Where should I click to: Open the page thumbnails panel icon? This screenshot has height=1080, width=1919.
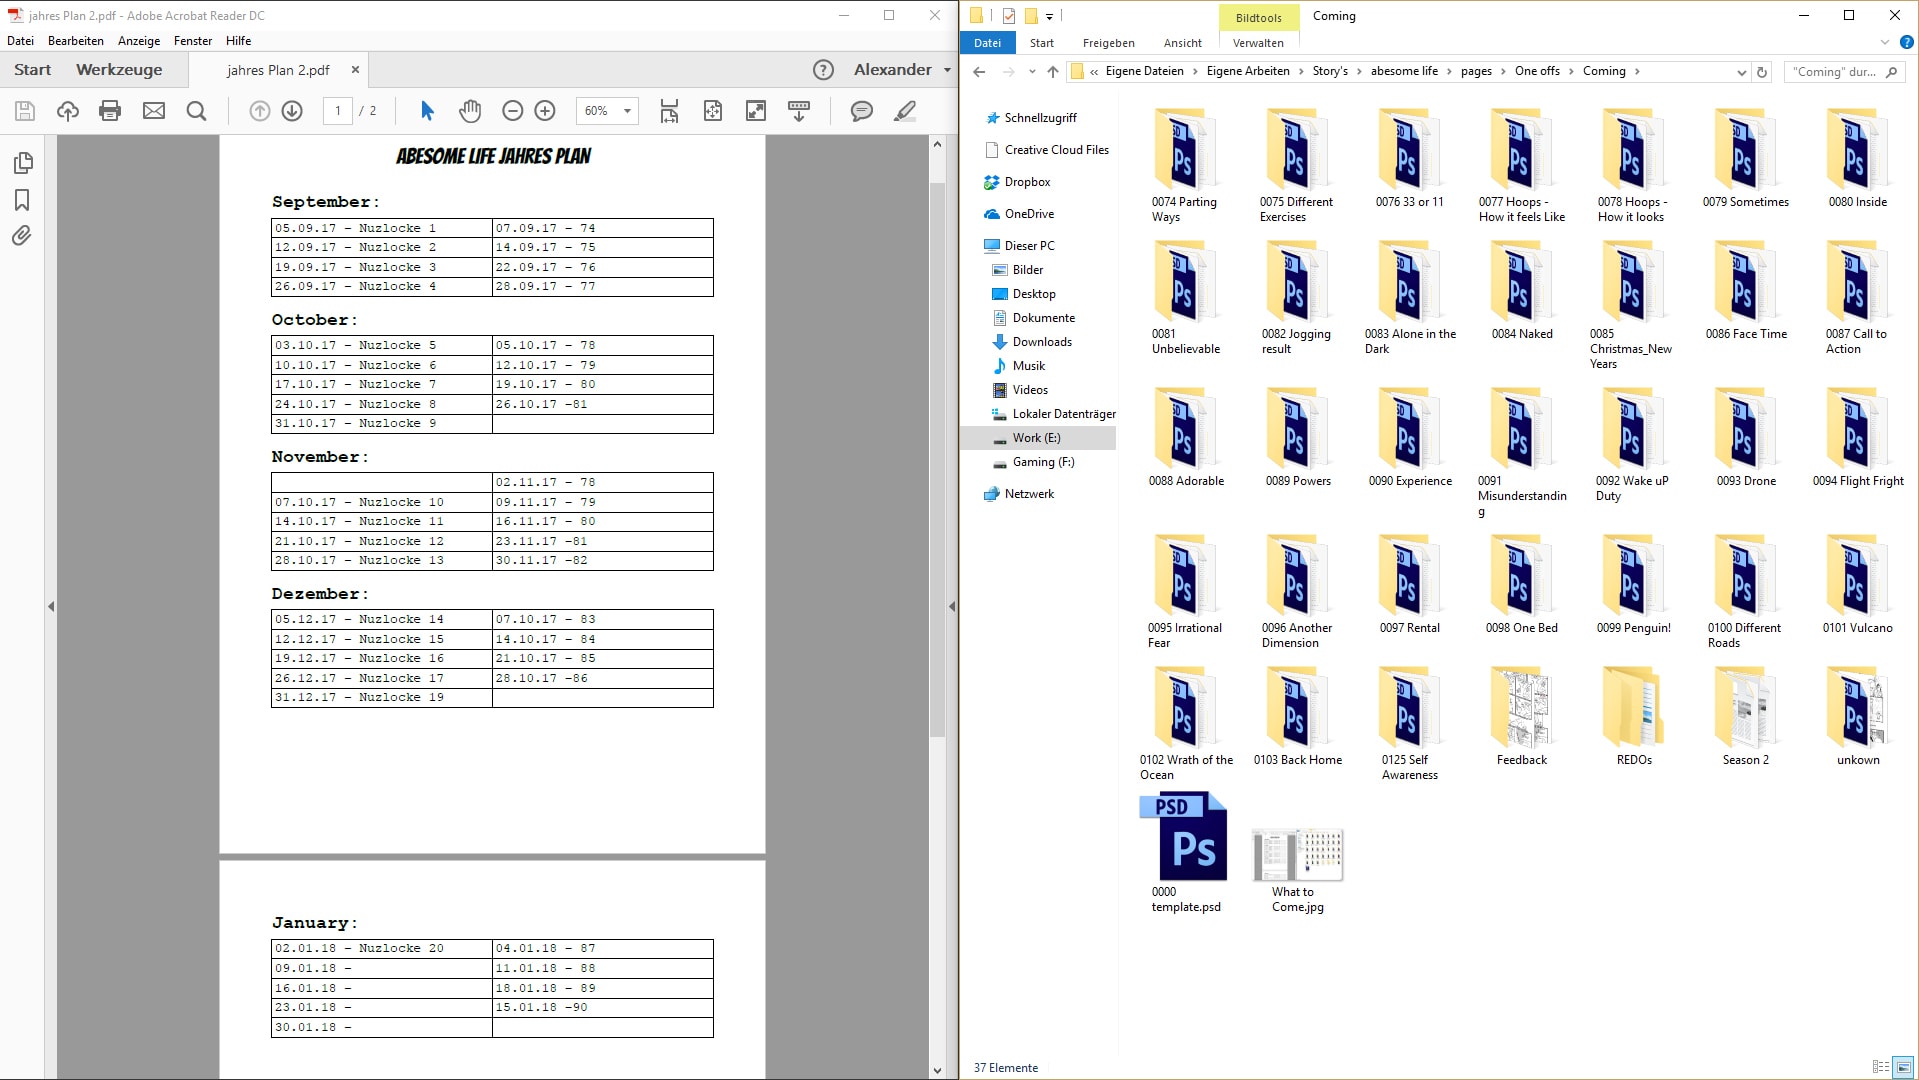pos(22,163)
